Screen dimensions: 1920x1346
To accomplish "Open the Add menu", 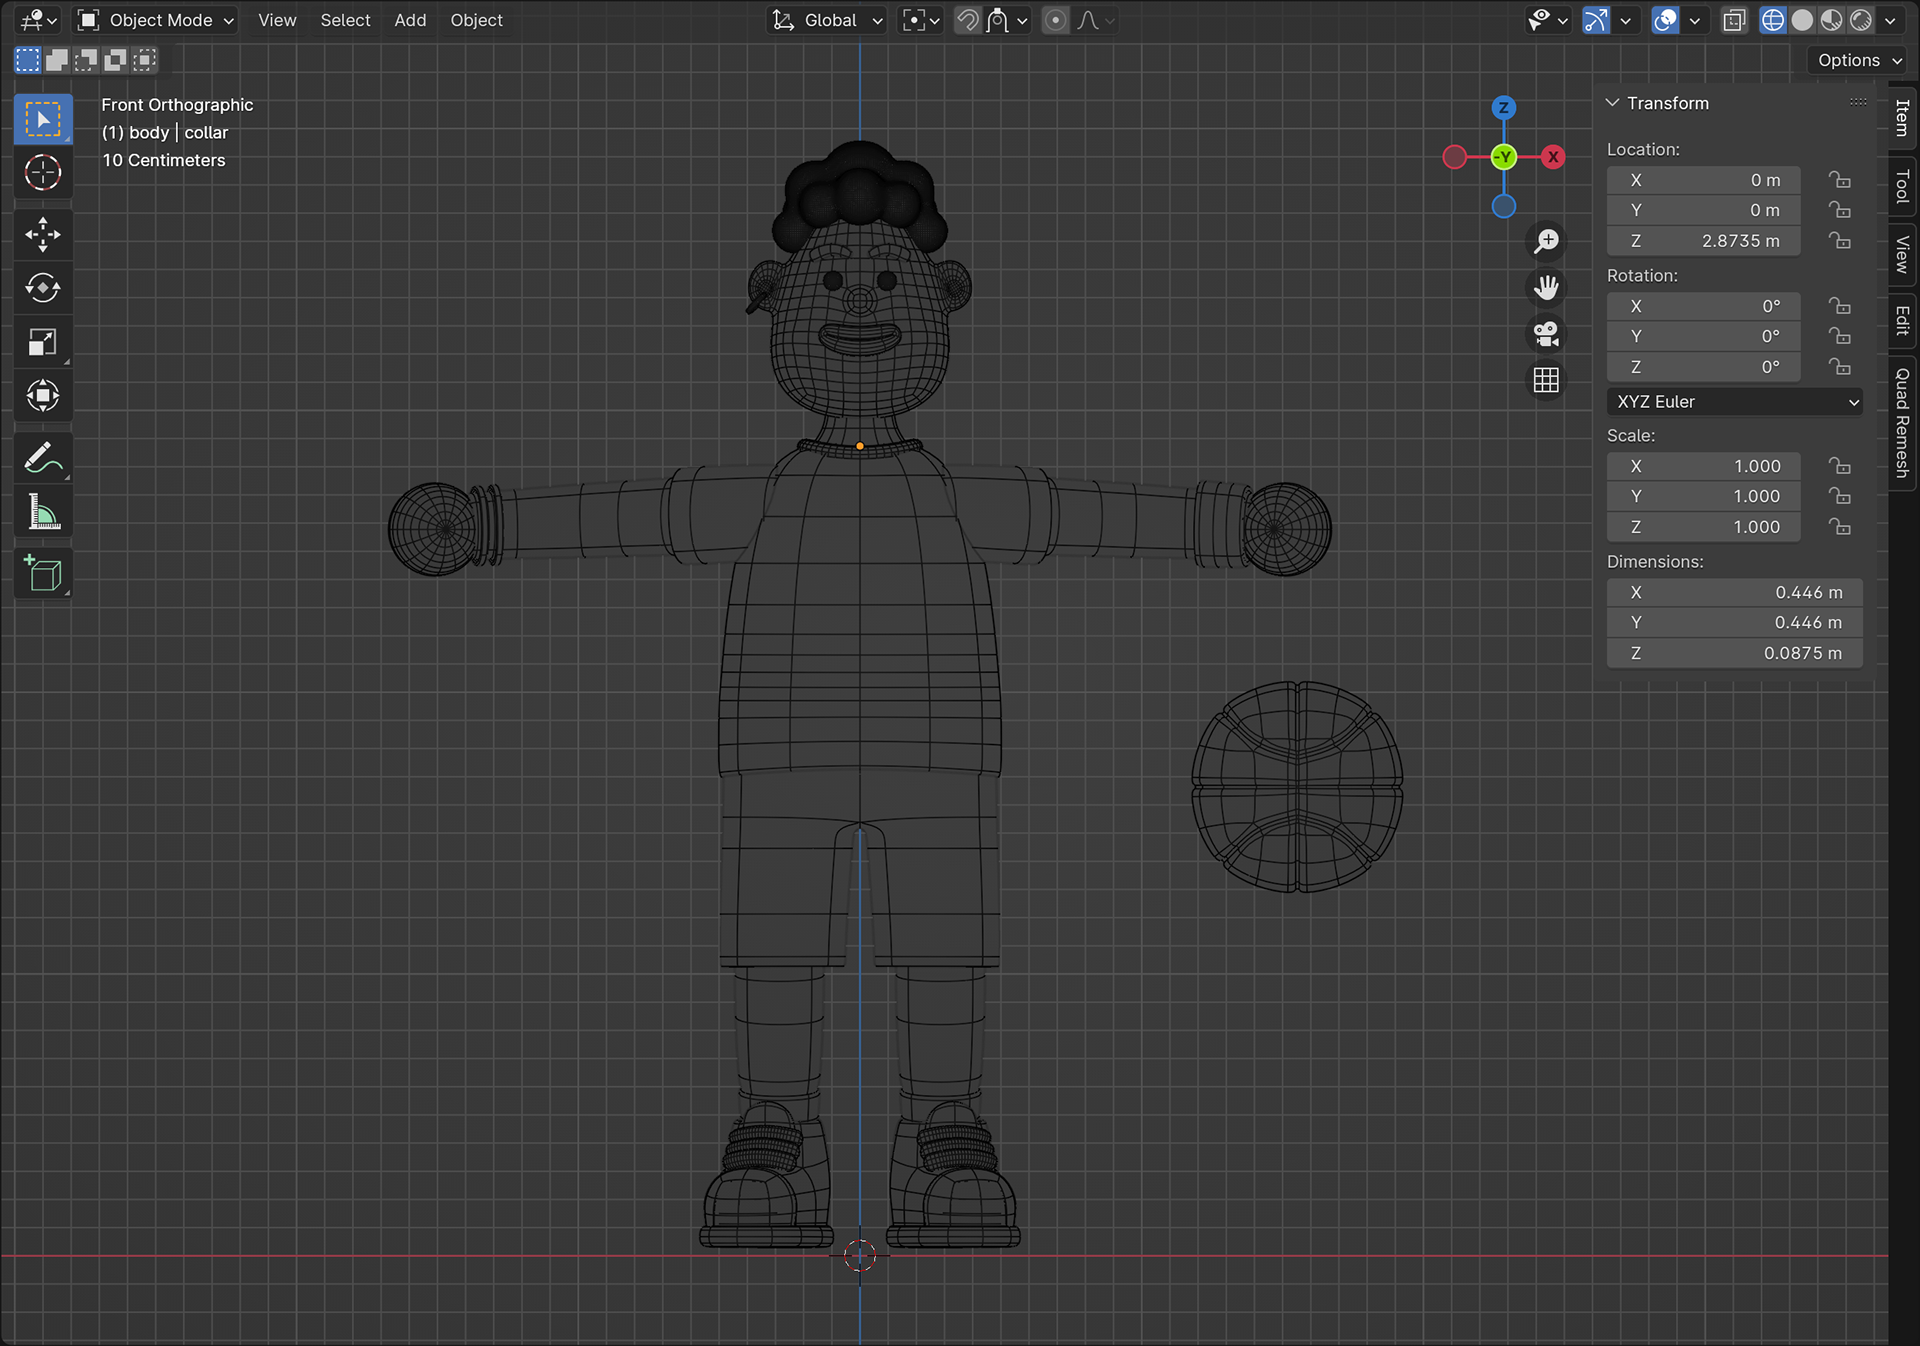I will coord(410,20).
